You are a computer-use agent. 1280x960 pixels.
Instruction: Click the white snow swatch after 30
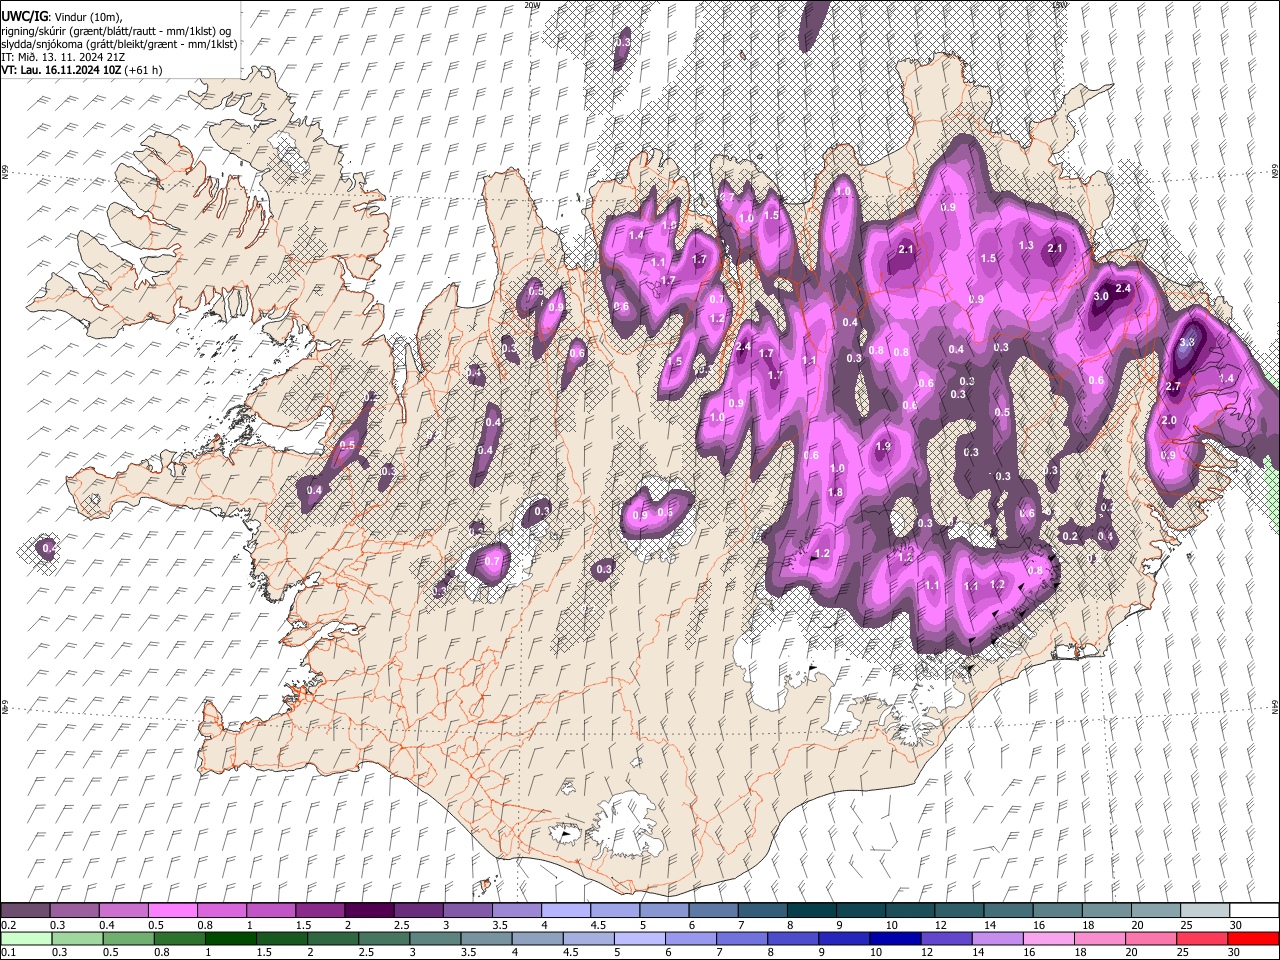coord(1252,910)
